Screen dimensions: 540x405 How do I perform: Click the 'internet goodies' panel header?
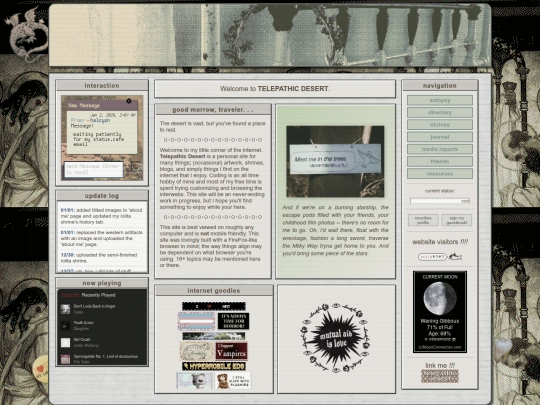point(214,291)
